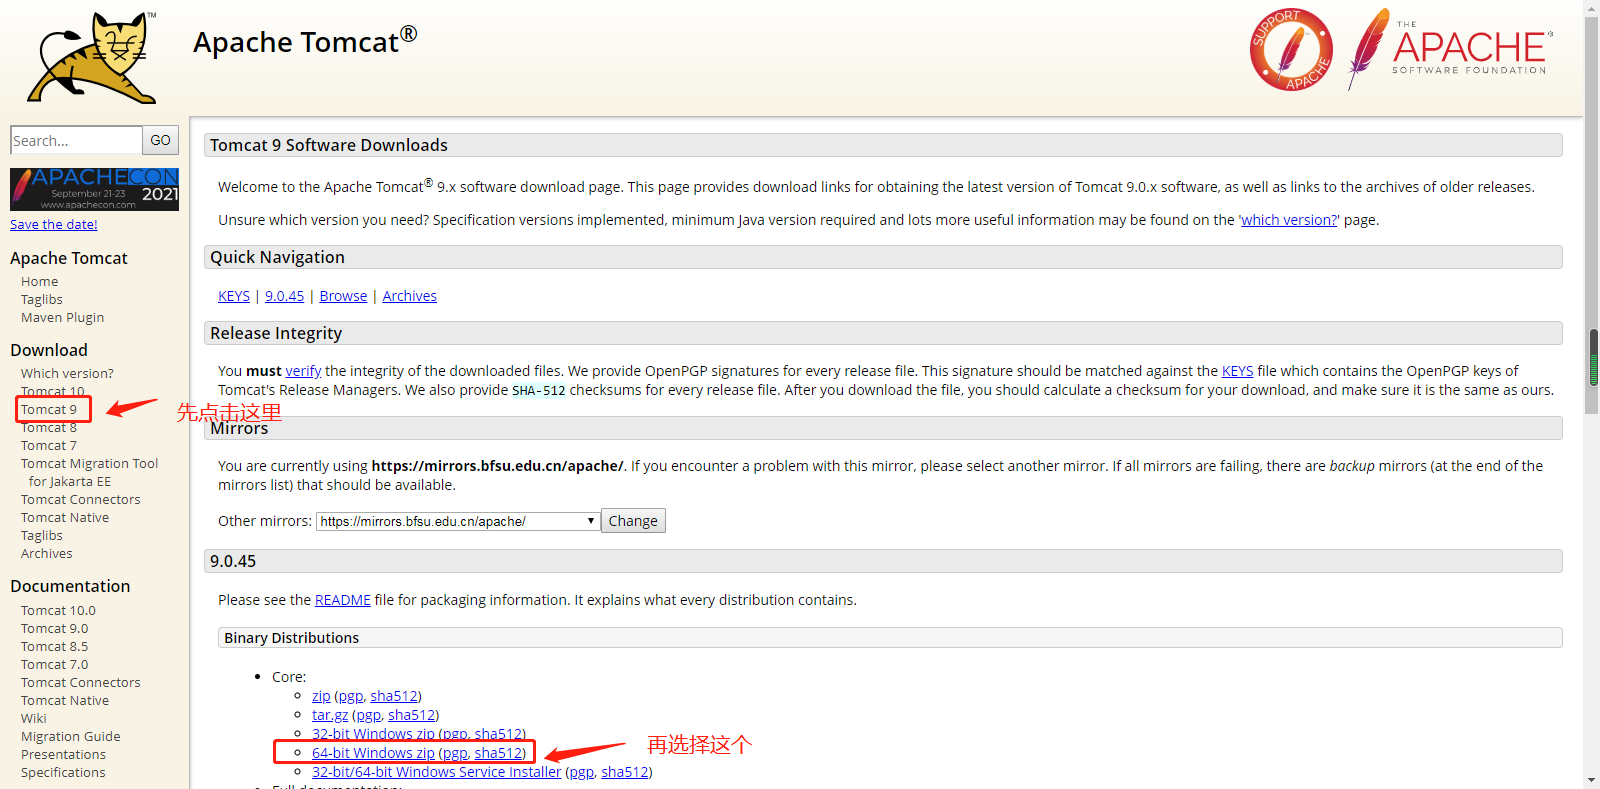Open Tomcat 7 download page
This screenshot has width=1600, height=789.
[49, 446]
